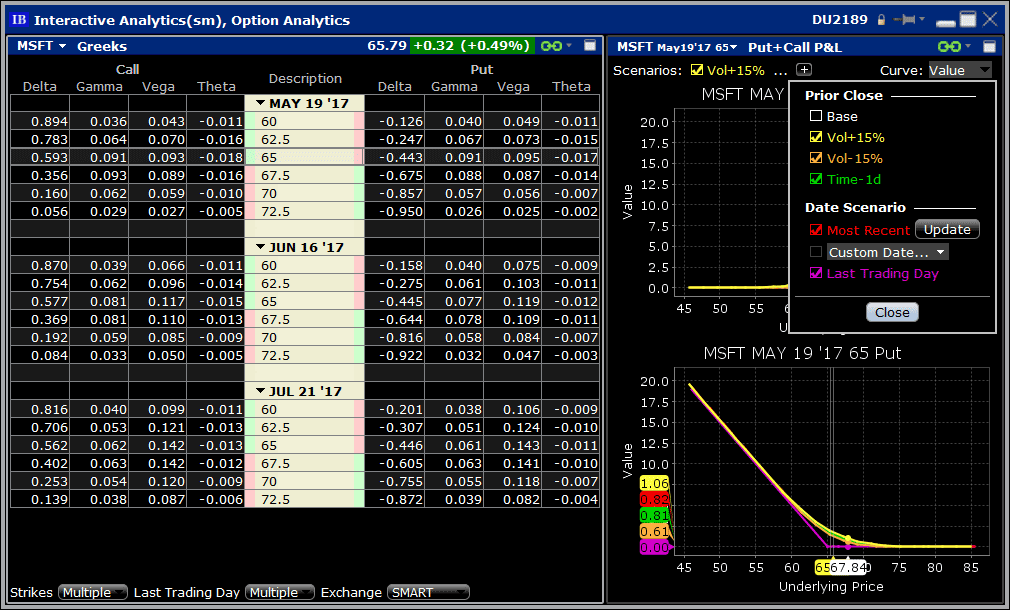Open link-group arrow in Greeks panel header
The width and height of the screenshot is (1010, 610).
(569, 46)
